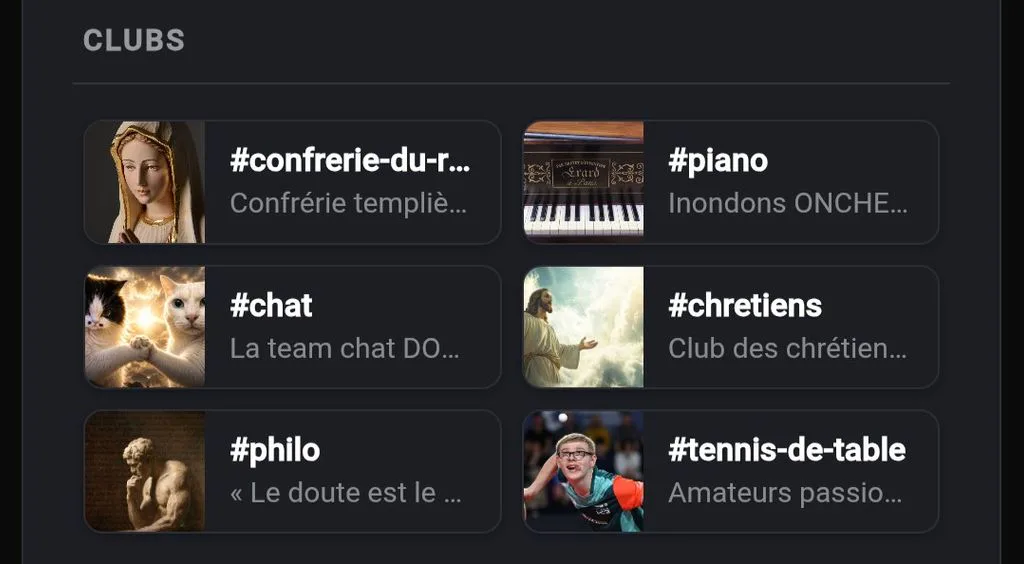
Task: Select the #philo club title
Action: pyautogui.click(x=275, y=450)
